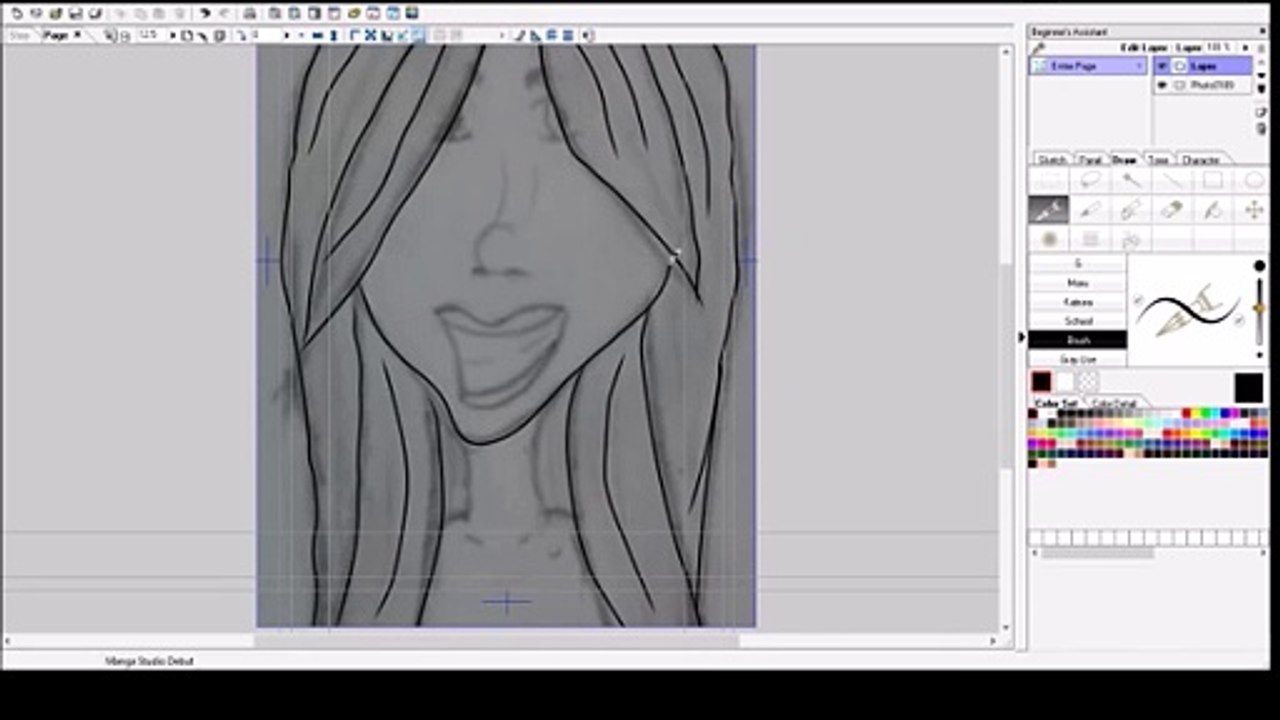1280x720 pixels.
Task: Switch to the Panel tab
Action: (1090, 160)
